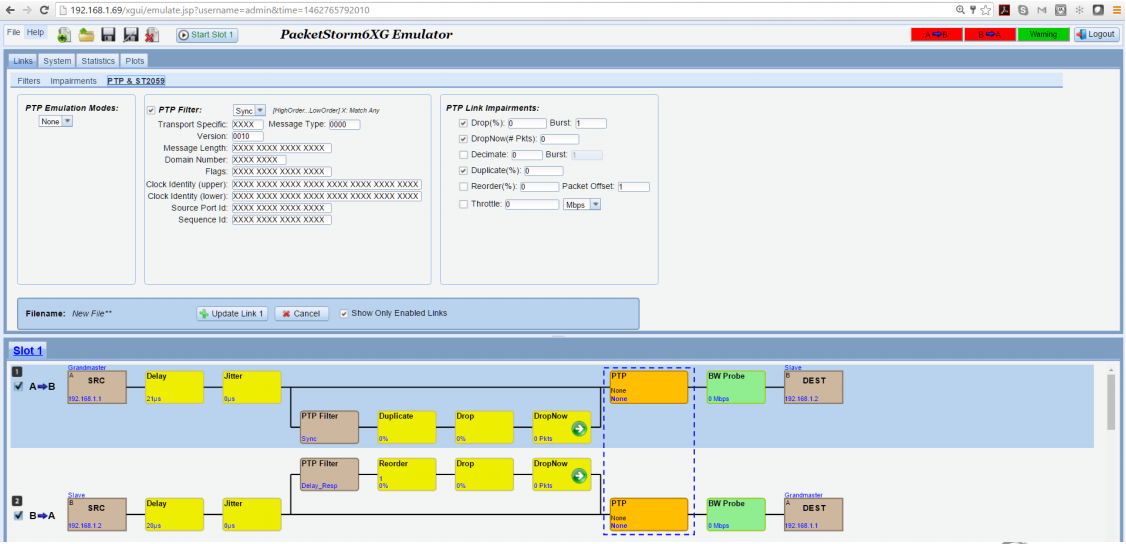The height and width of the screenshot is (544, 1126).
Task: Select the Duplicate block on link 1
Action: [407, 427]
